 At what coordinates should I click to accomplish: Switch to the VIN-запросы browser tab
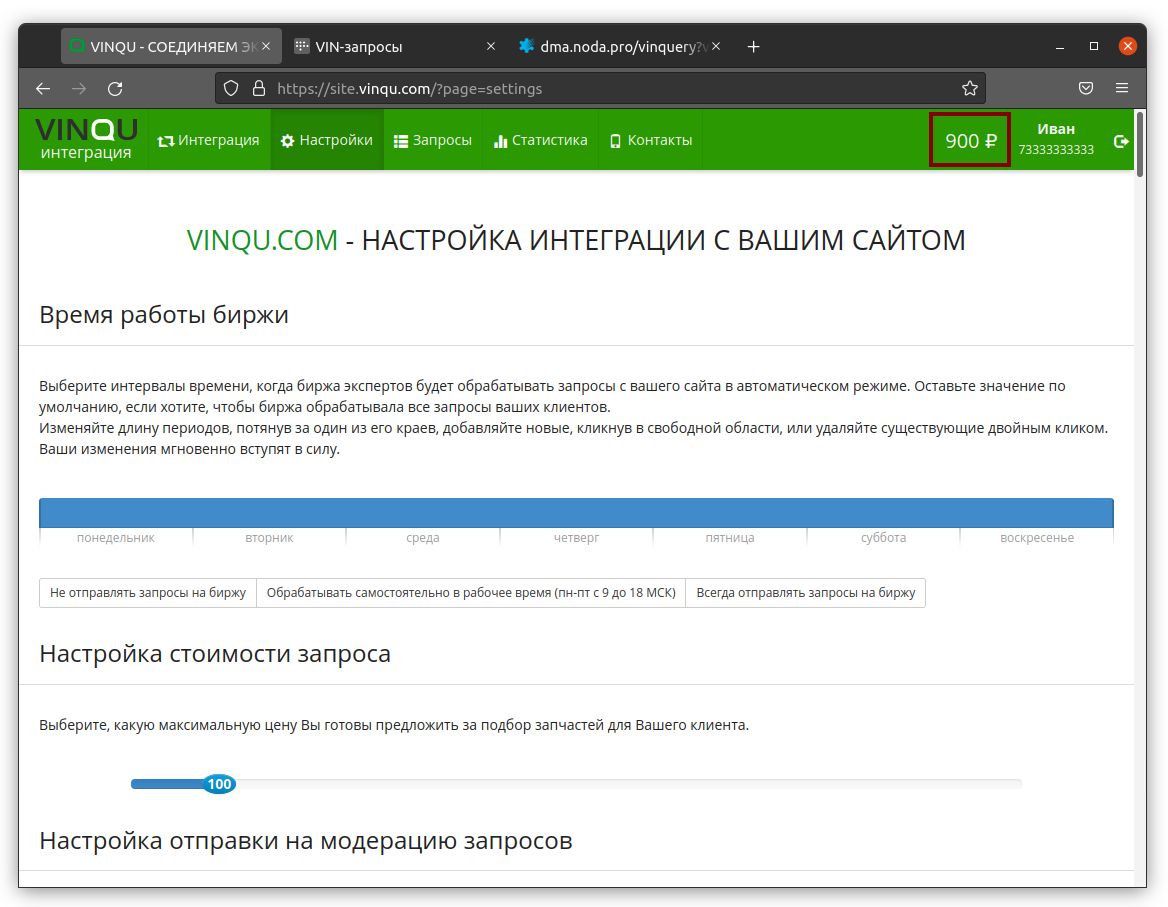click(395, 46)
